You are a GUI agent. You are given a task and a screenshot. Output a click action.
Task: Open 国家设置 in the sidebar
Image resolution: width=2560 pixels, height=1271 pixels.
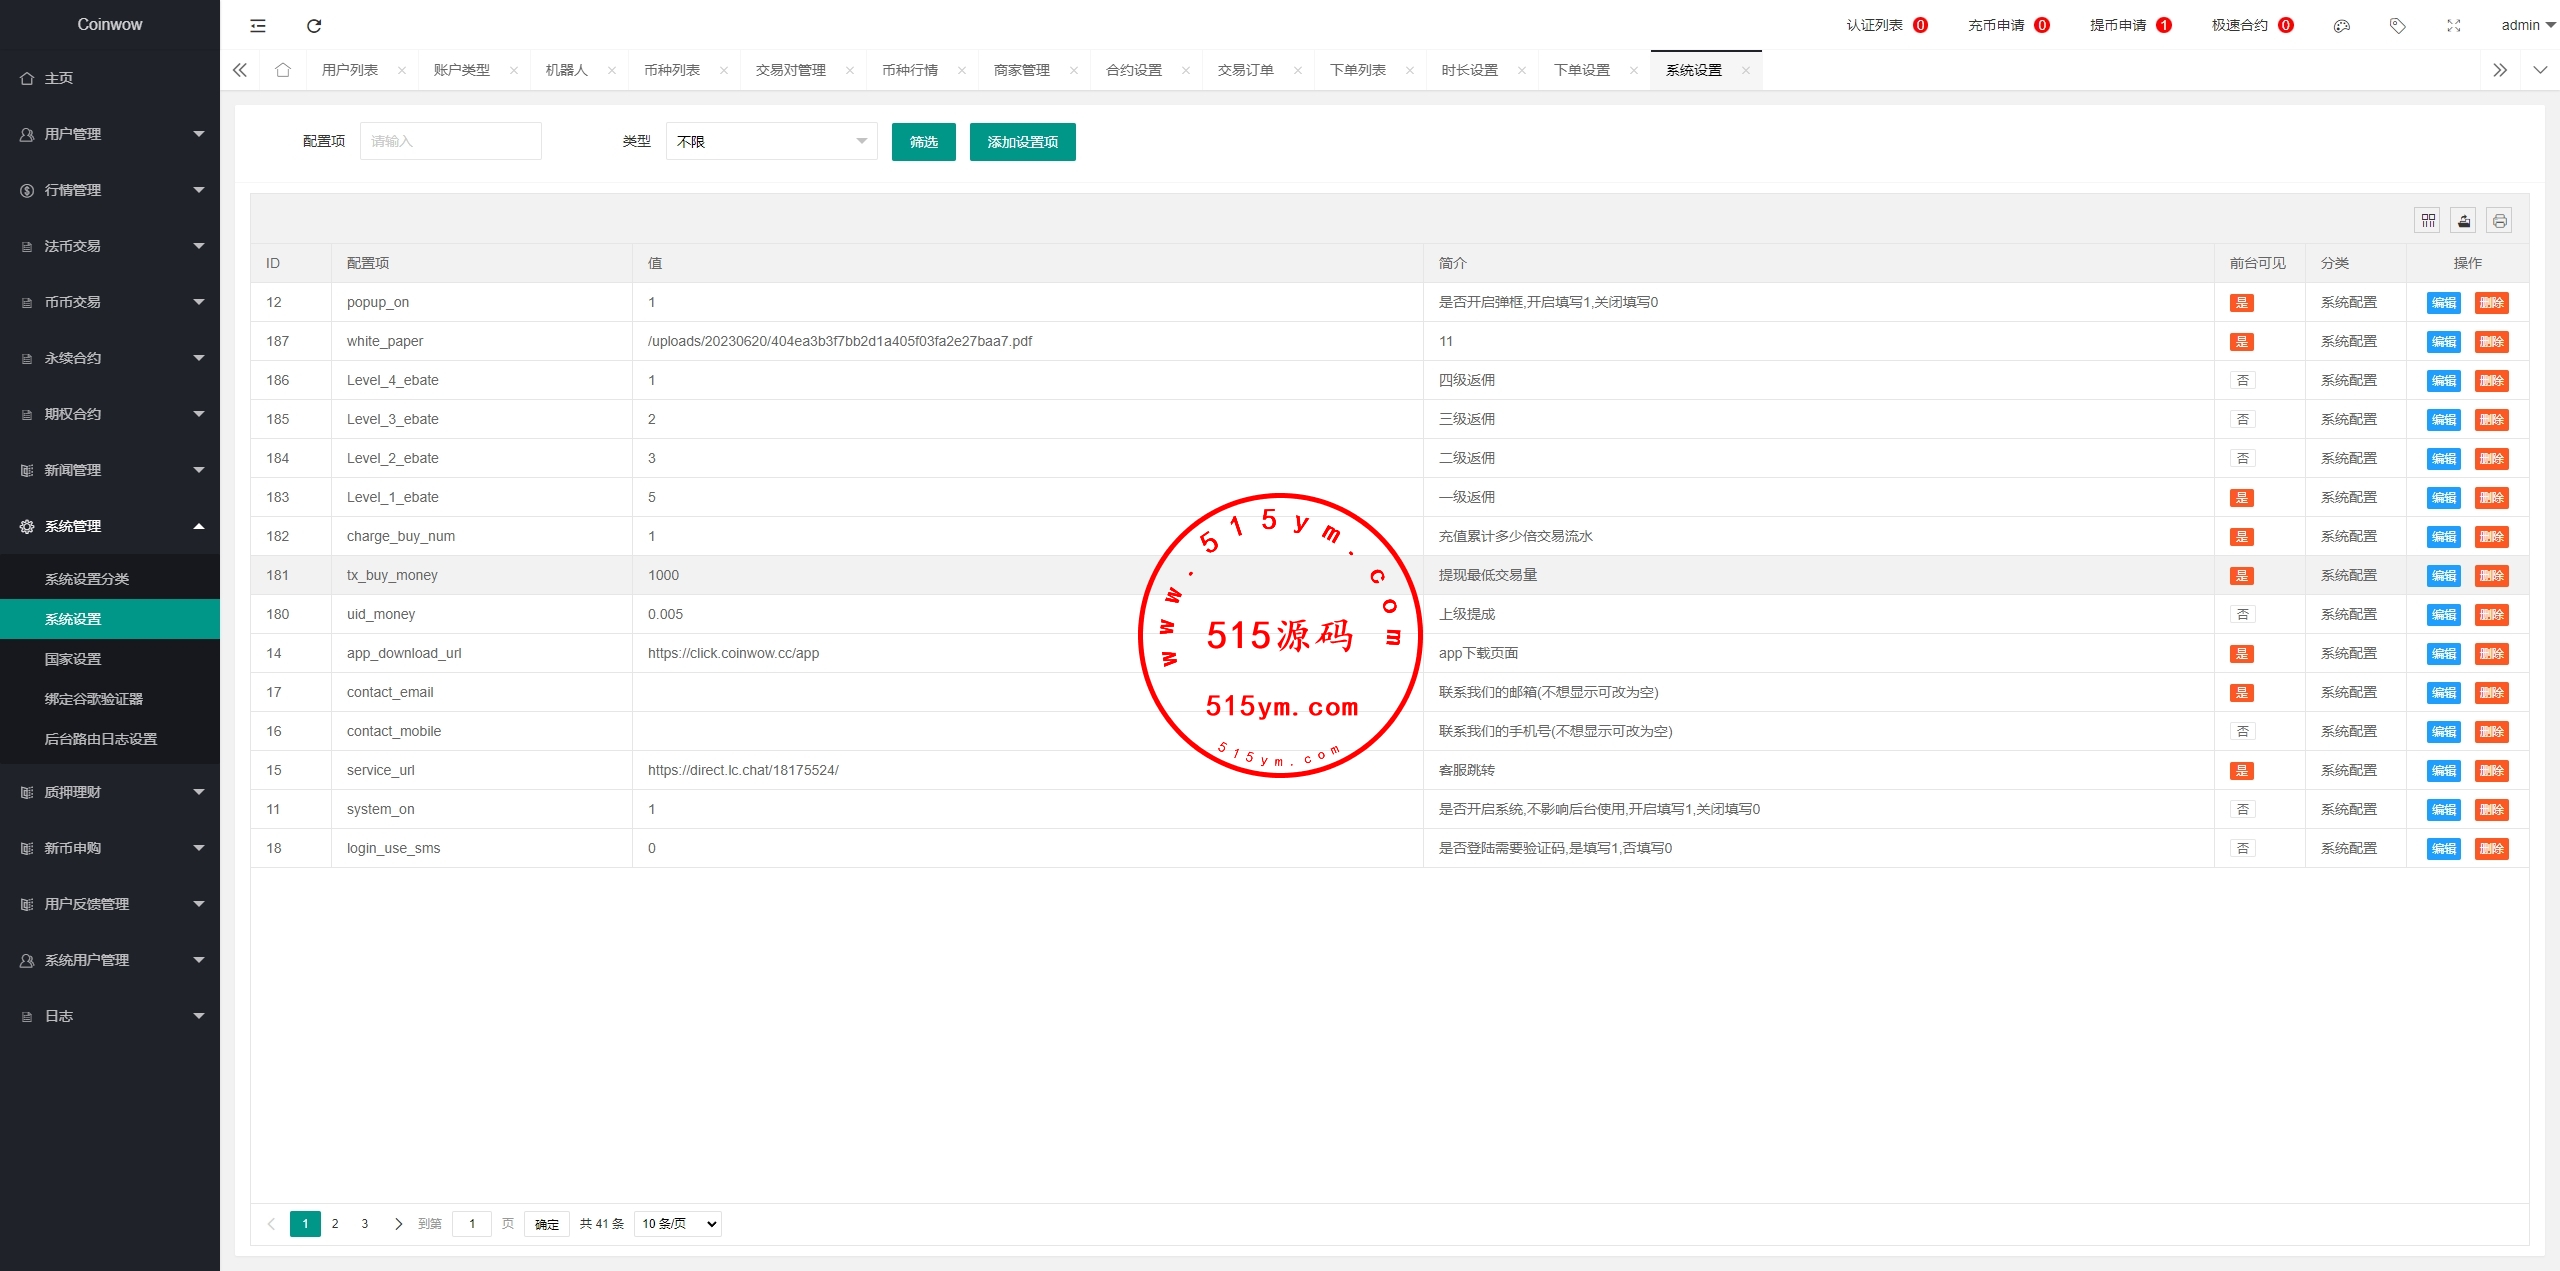(x=73, y=659)
